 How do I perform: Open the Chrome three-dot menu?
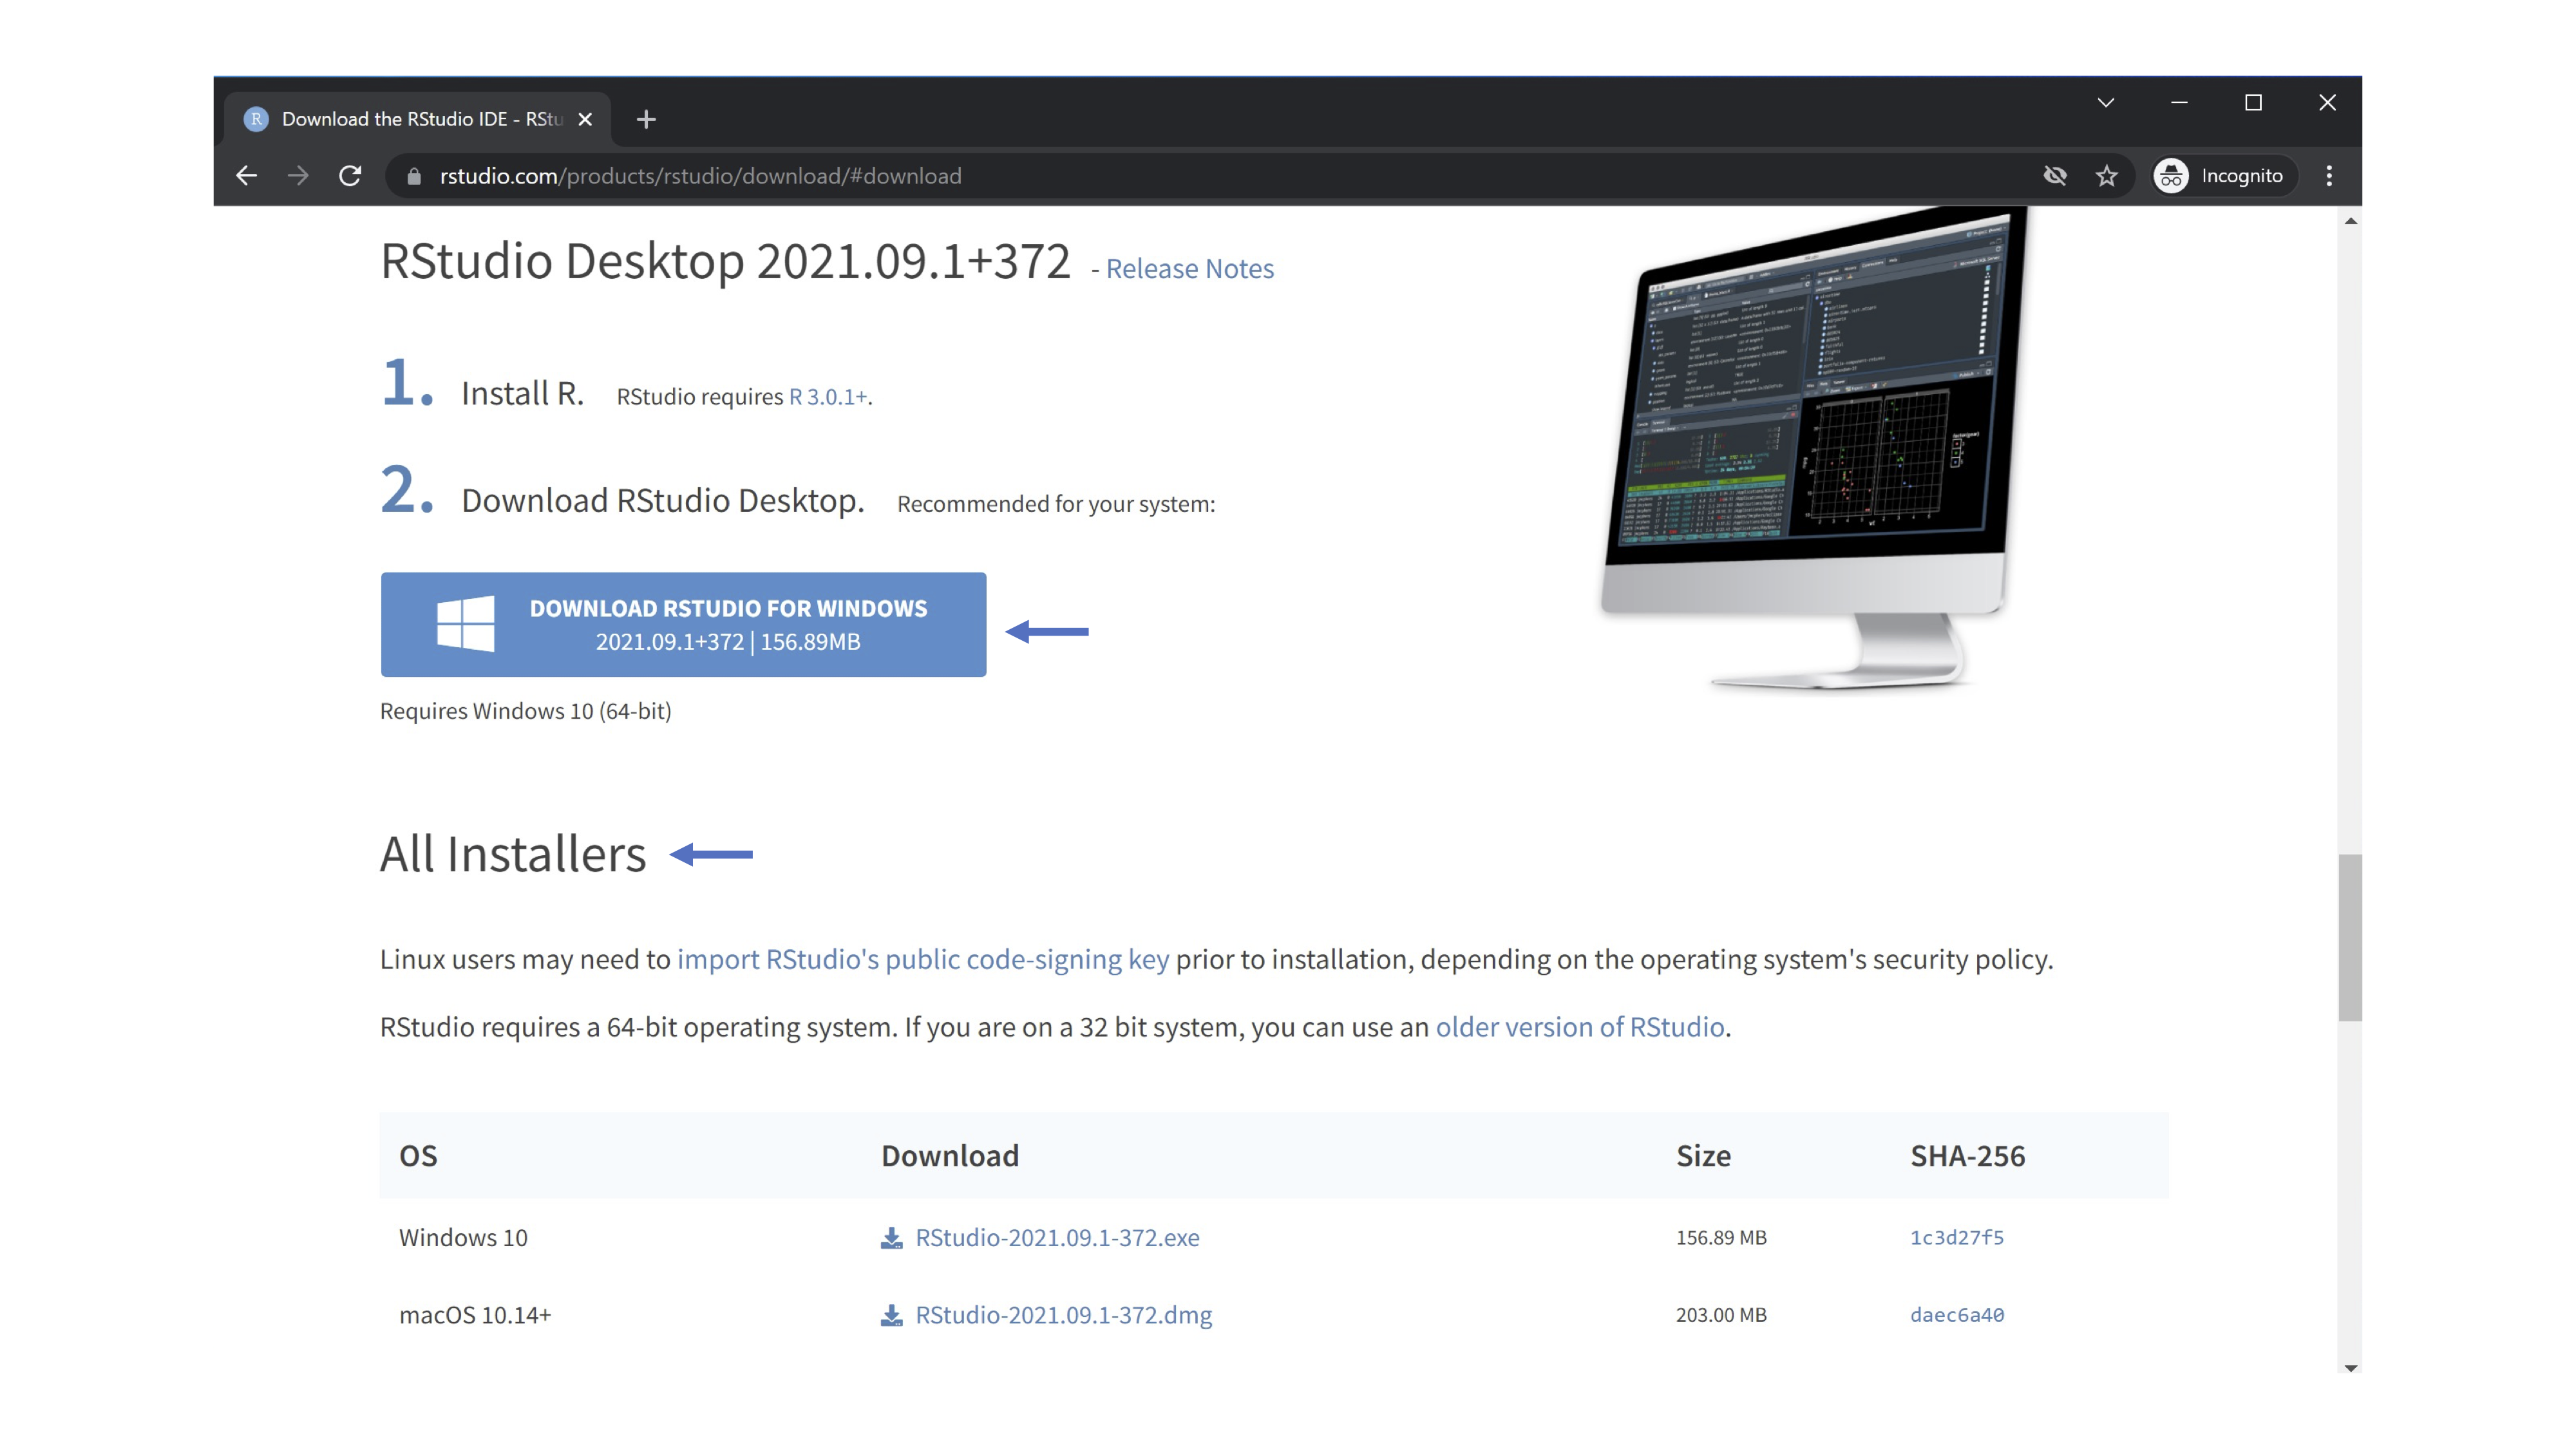pyautogui.click(x=2329, y=176)
